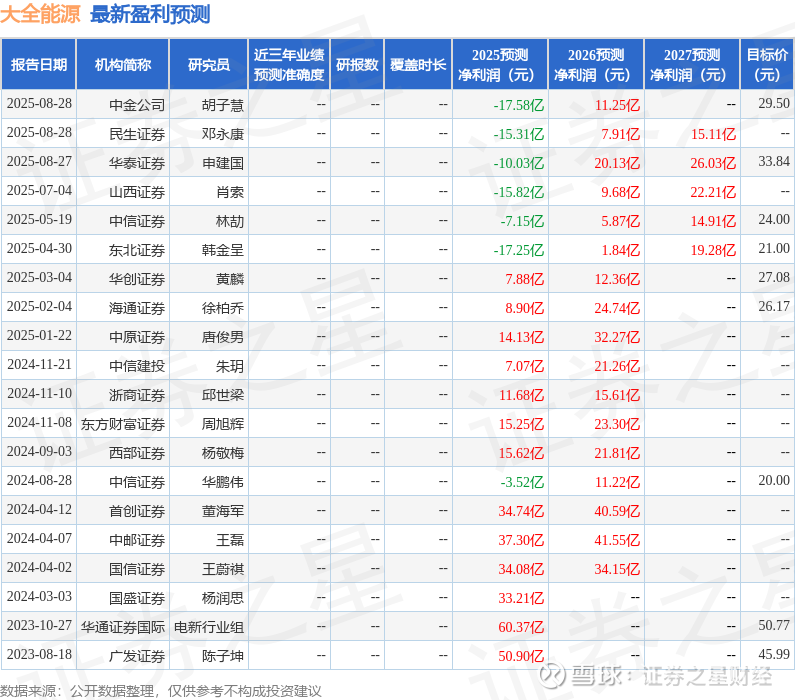Click analyst name 胡子慧
The image size is (795, 700).
[223, 105]
